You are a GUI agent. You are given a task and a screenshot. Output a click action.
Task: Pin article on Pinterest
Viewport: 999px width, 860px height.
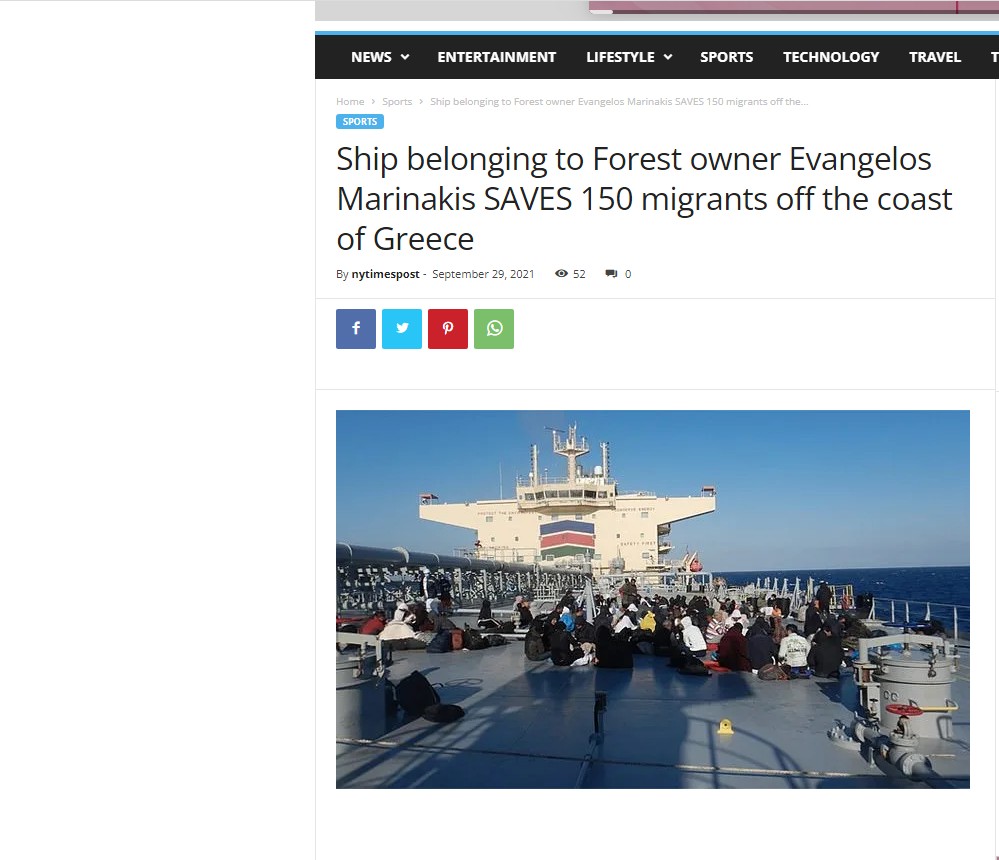click(448, 329)
